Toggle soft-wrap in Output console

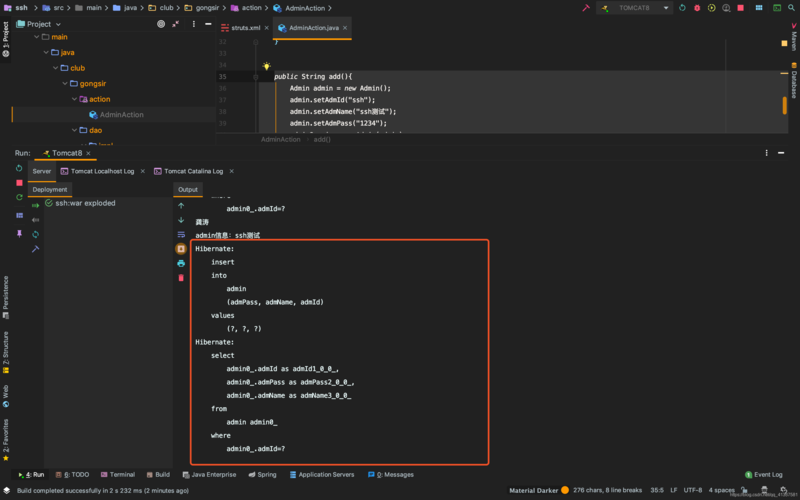click(181, 234)
